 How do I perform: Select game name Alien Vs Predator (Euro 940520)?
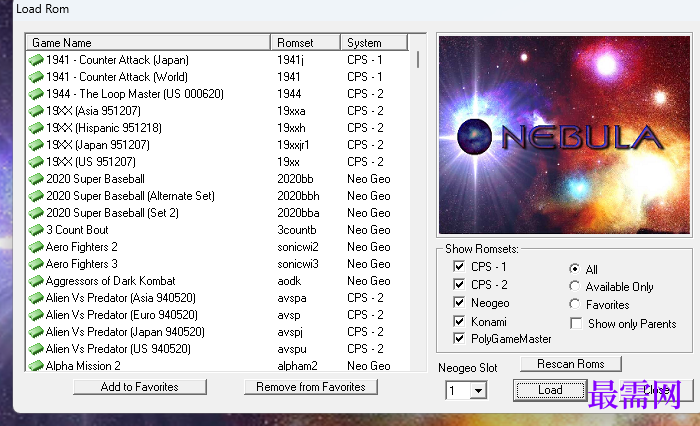point(122,315)
